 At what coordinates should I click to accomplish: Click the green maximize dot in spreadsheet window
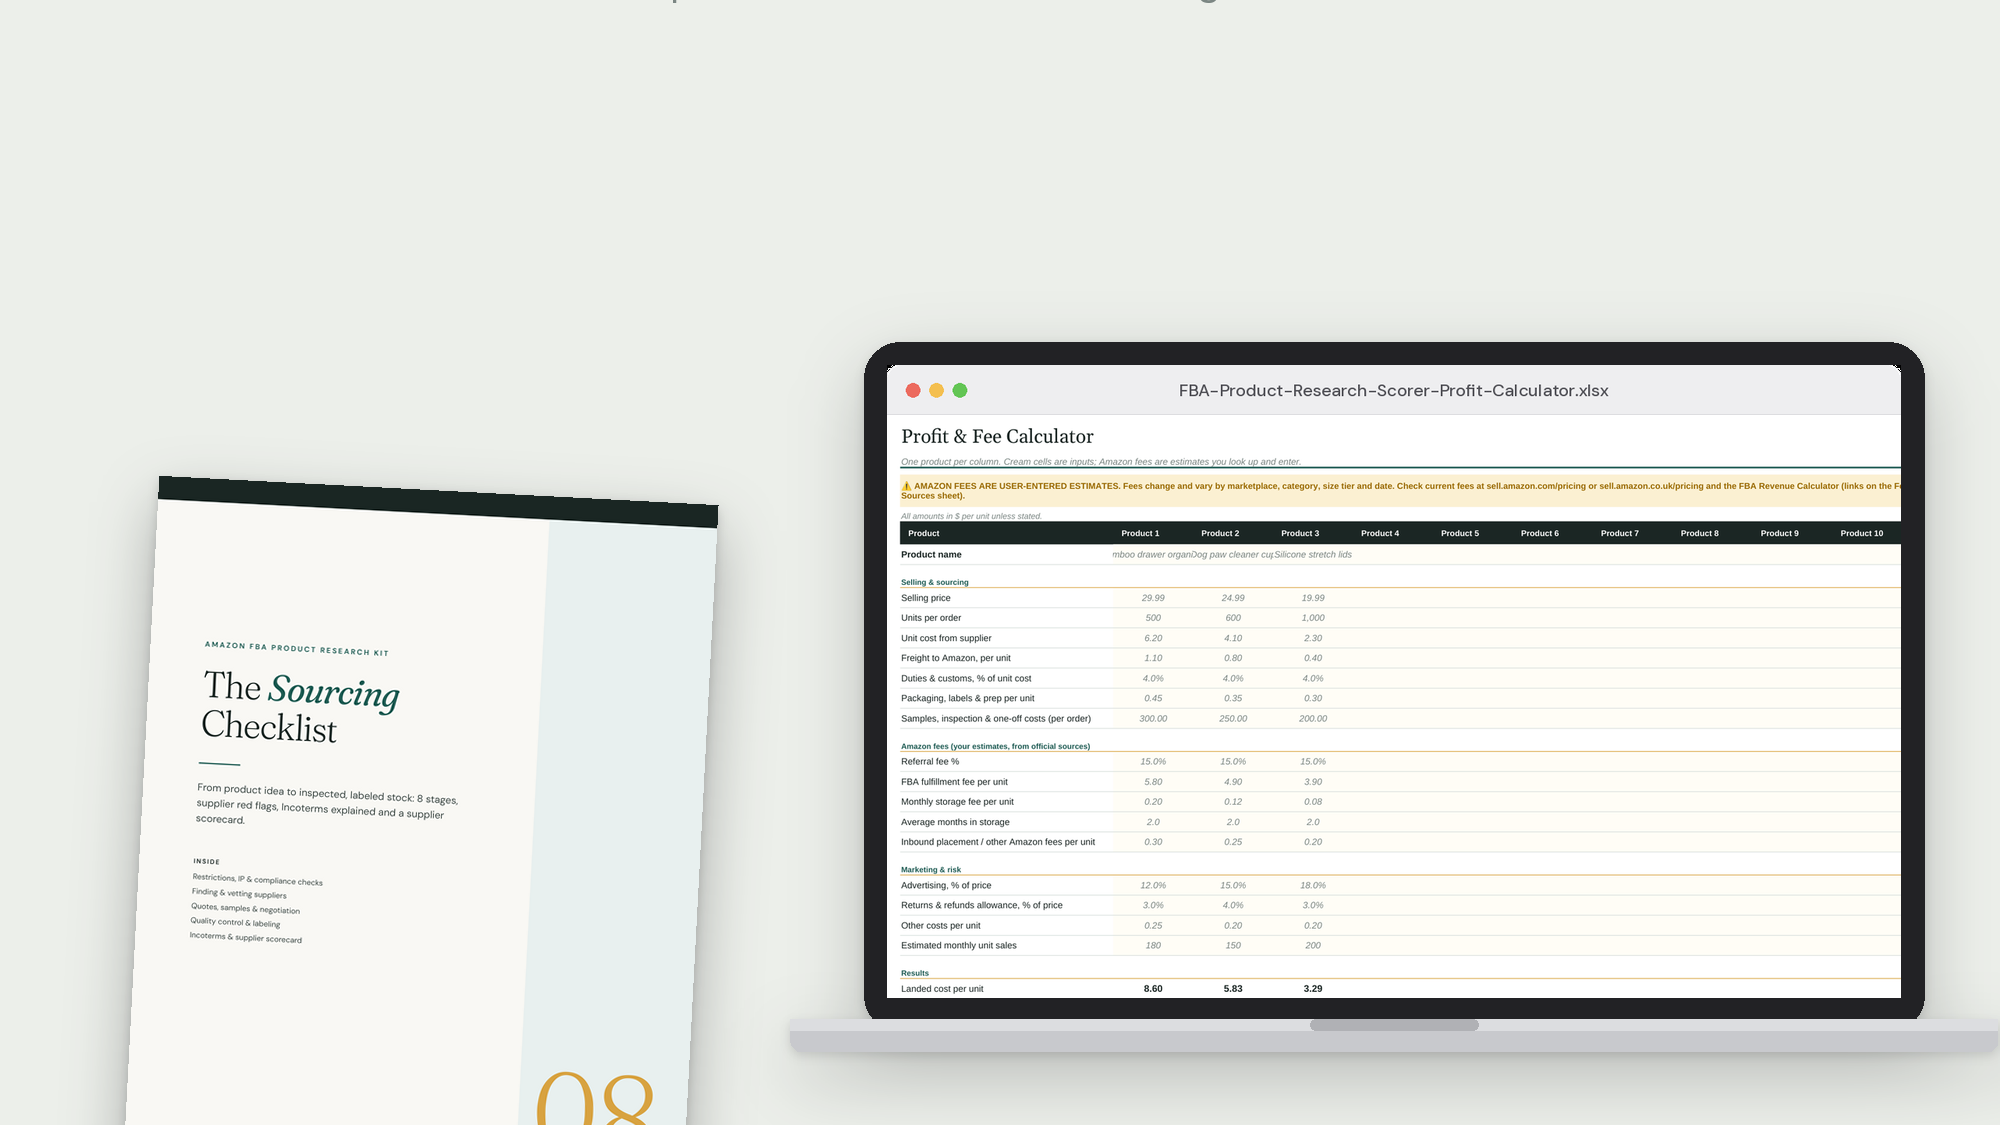click(x=960, y=391)
